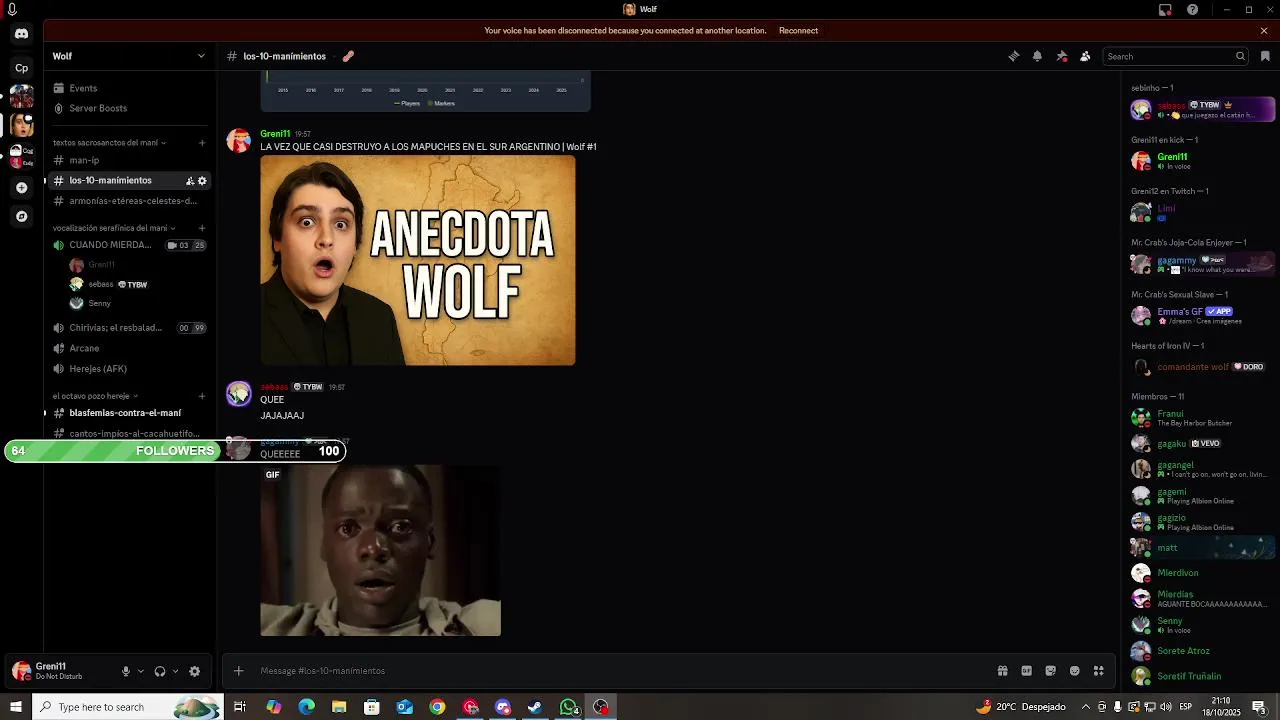Collapse el octavo pozo hereje category
Image resolution: width=1280 pixels, height=720 pixels.
[95, 396]
